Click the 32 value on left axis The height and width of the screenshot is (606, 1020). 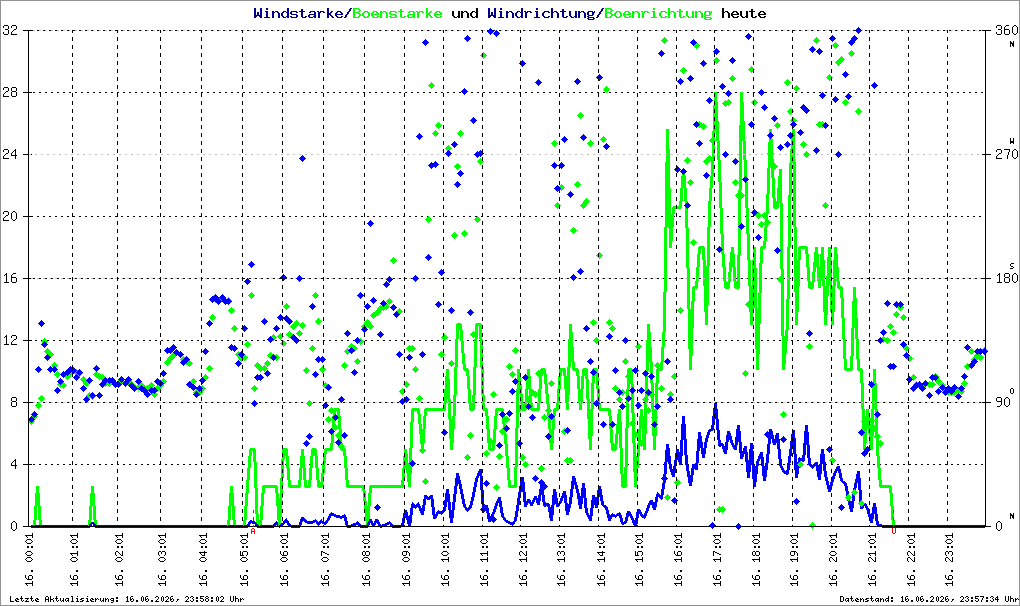point(10,31)
